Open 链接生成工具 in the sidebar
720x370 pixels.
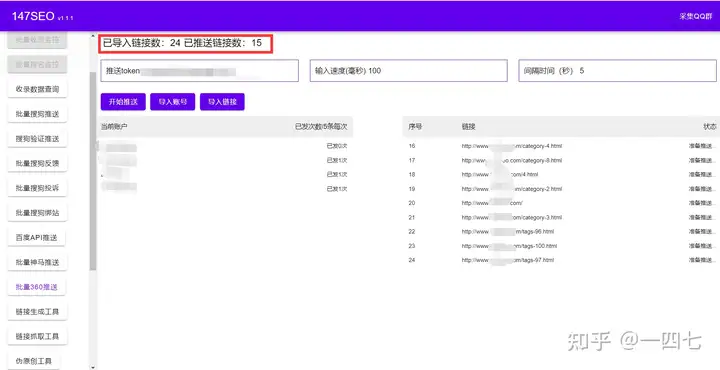tap(37, 312)
